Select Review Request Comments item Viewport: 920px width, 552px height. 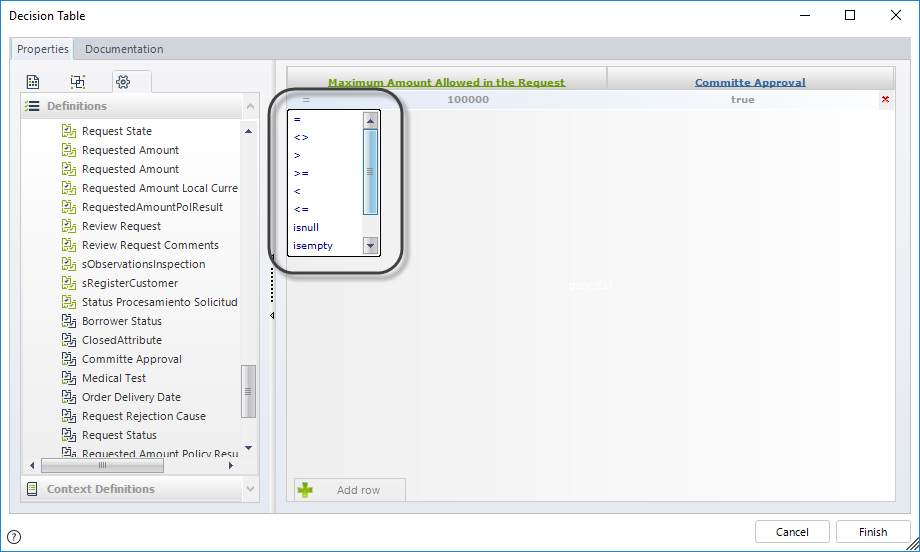150,245
